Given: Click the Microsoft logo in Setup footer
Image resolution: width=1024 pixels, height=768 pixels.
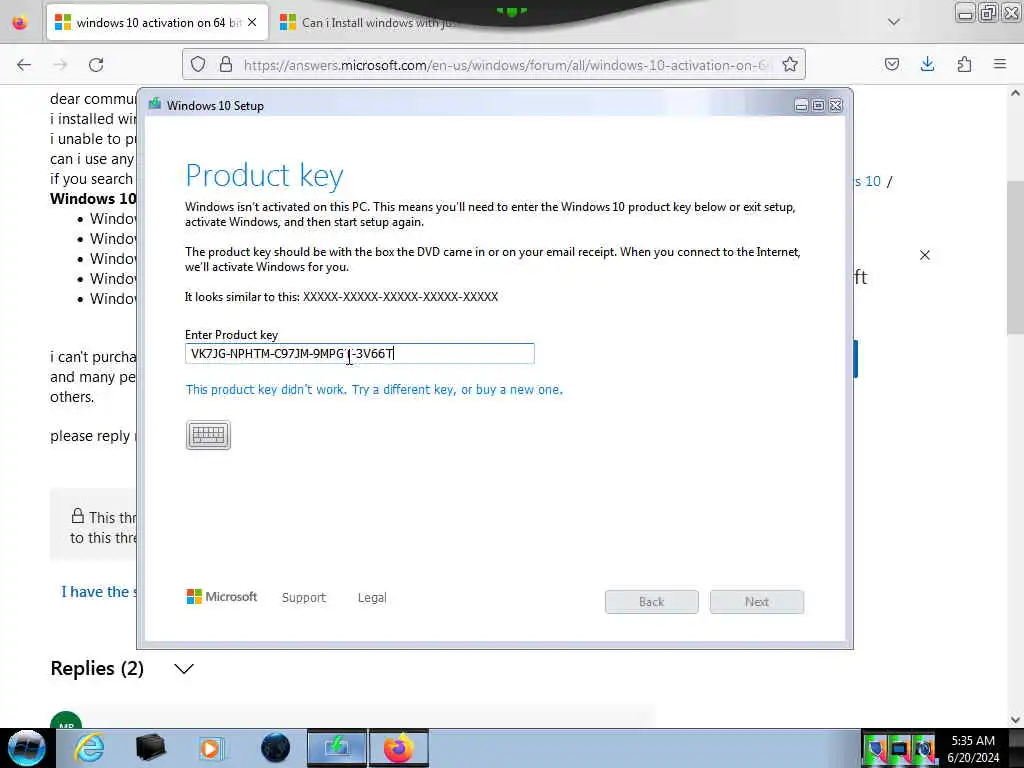Looking at the screenshot, I should 222,597.
